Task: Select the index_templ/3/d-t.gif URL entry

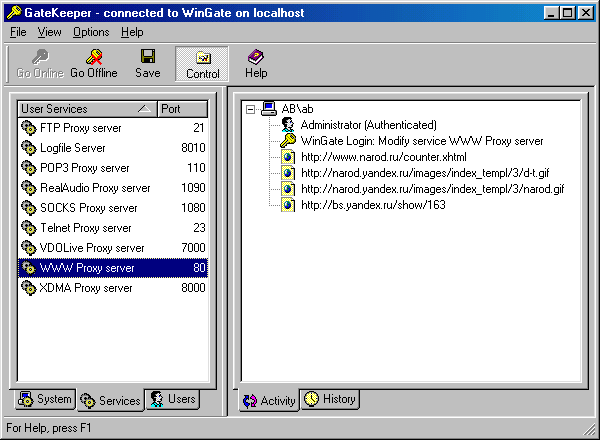Action: 425,173
